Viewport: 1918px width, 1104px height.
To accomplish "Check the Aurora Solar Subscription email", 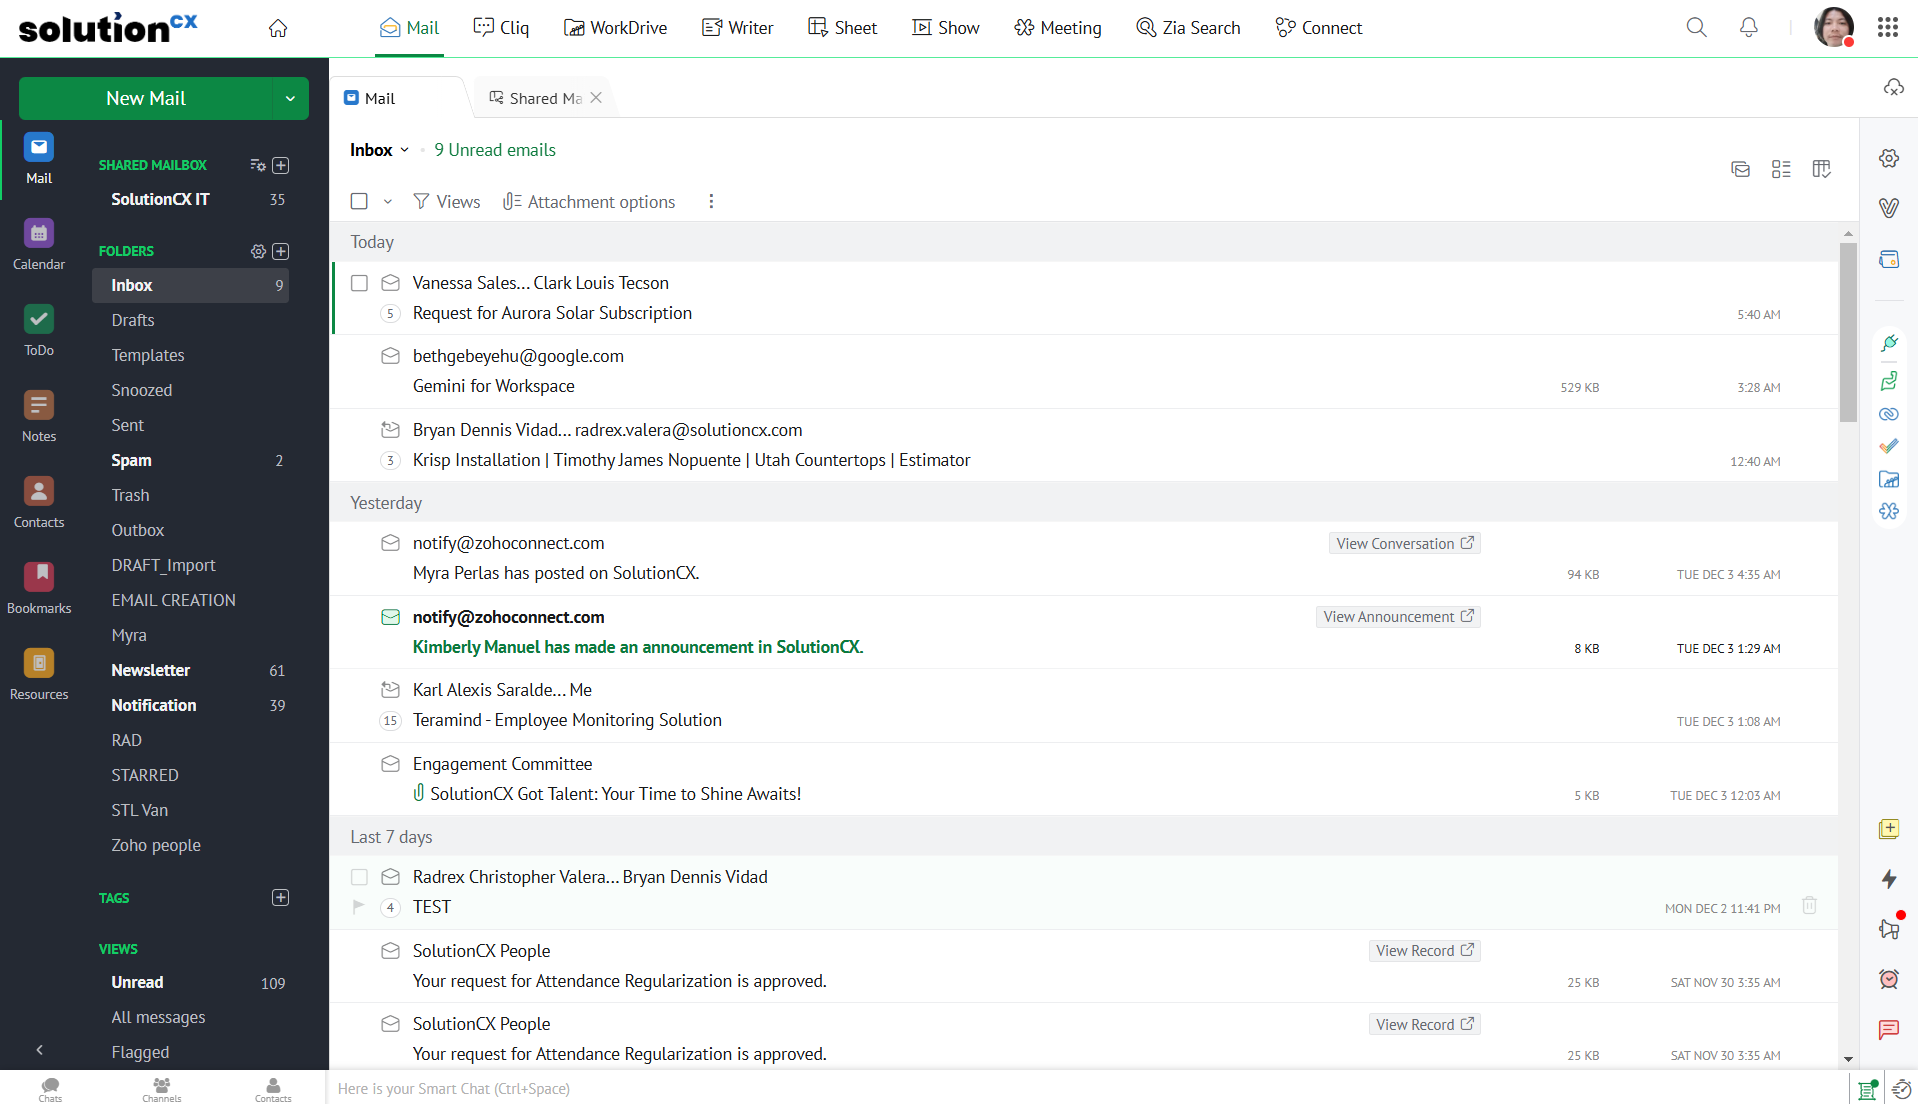I will tap(359, 283).
